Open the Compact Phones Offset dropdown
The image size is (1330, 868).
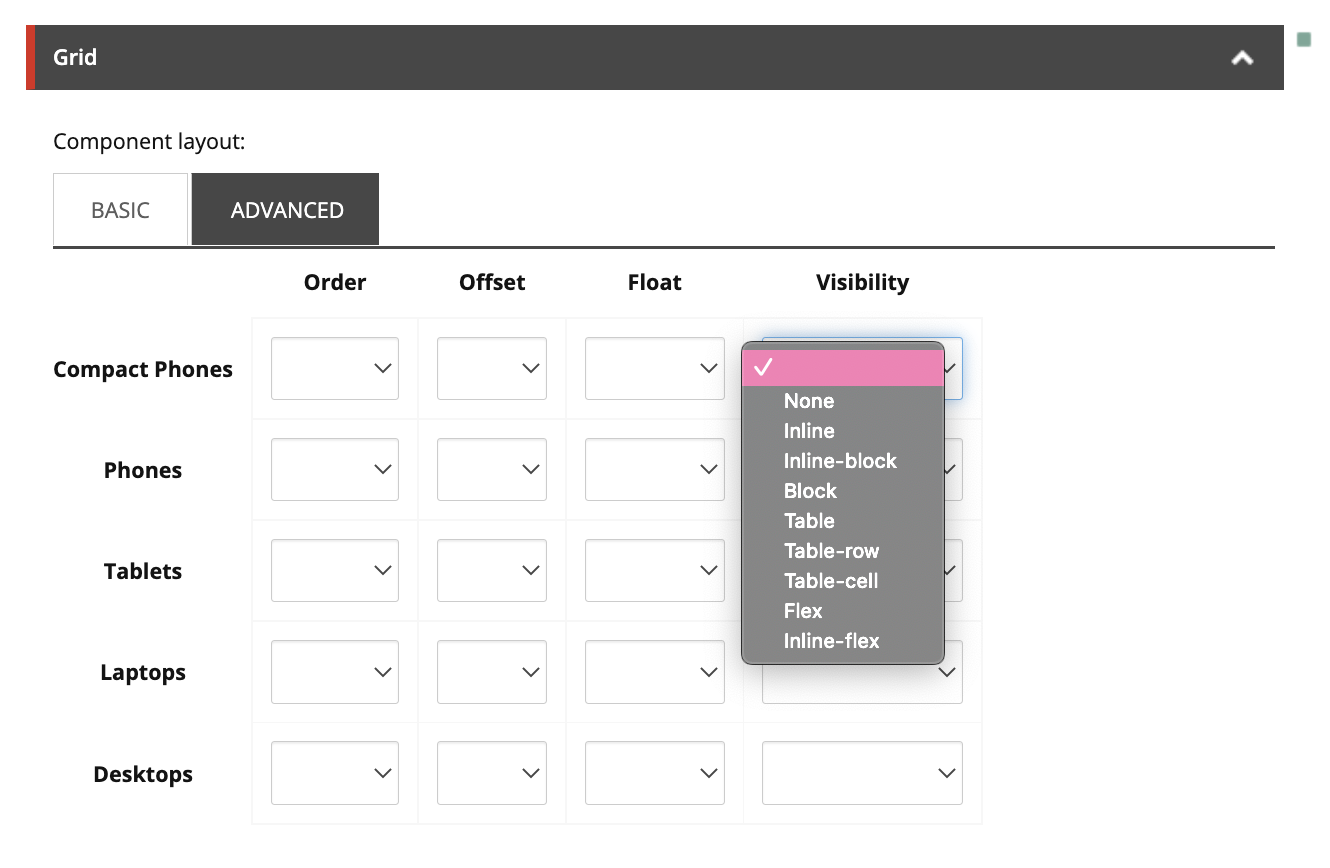click(x=492, y=369)
